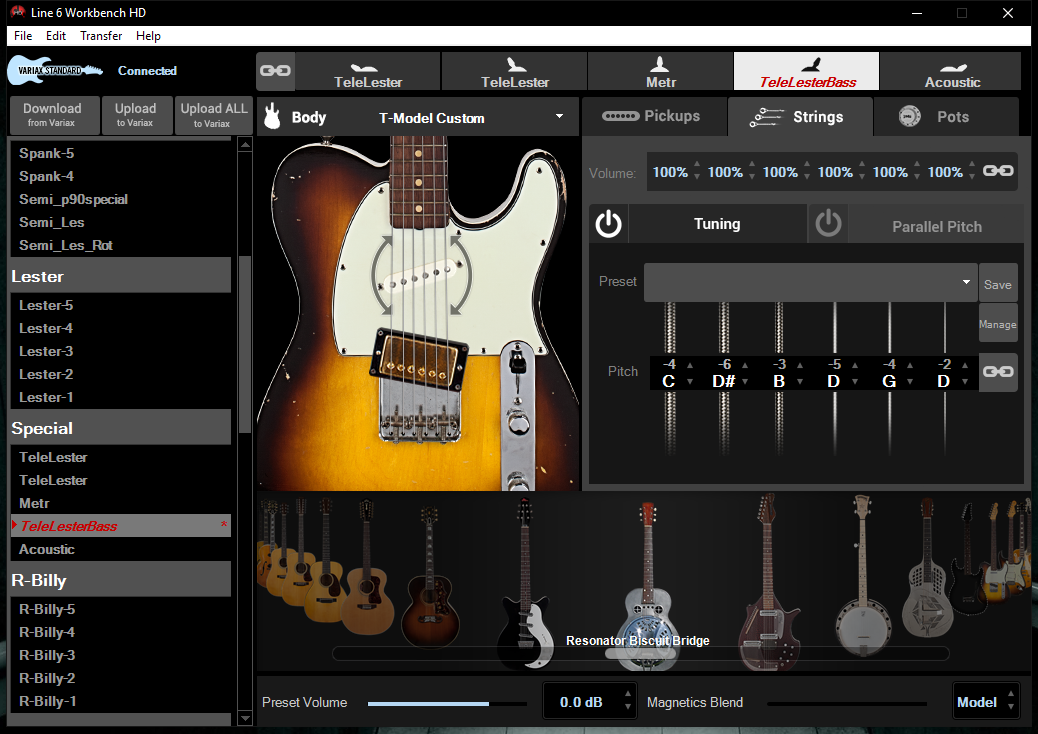Decrease pitch of the D# string
The height and width of the screenshot is (734, 1038).
click(745, 382)
